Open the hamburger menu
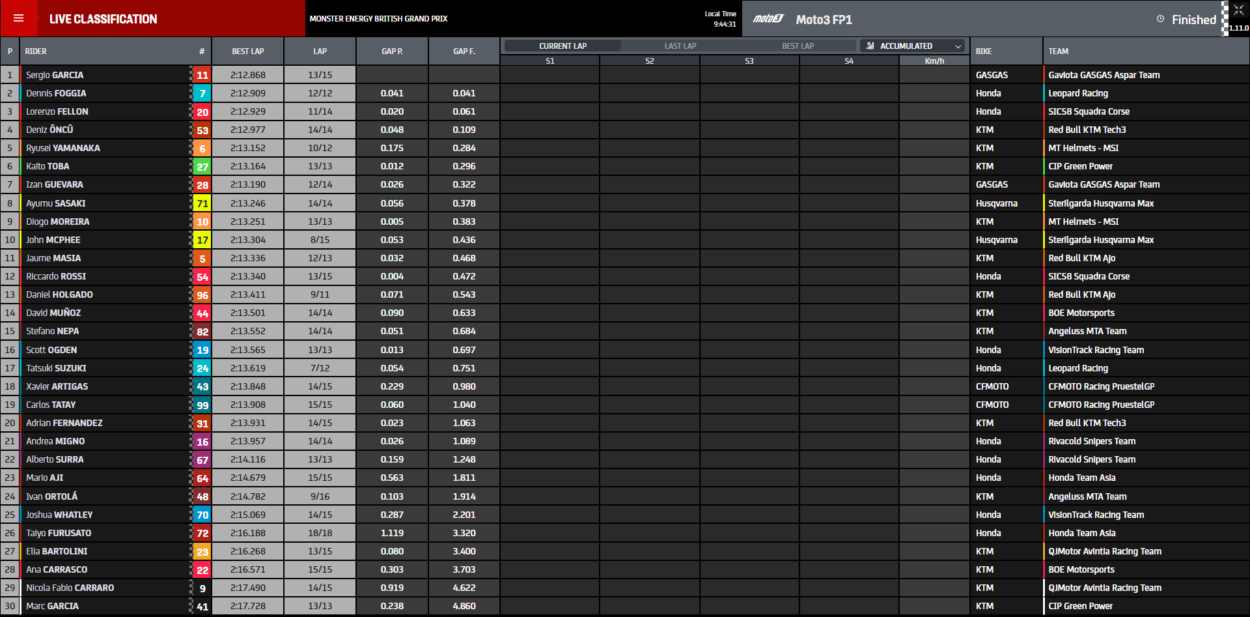Image resolution: width=1250 pixels, height=617 pixels. click(18, 18)
